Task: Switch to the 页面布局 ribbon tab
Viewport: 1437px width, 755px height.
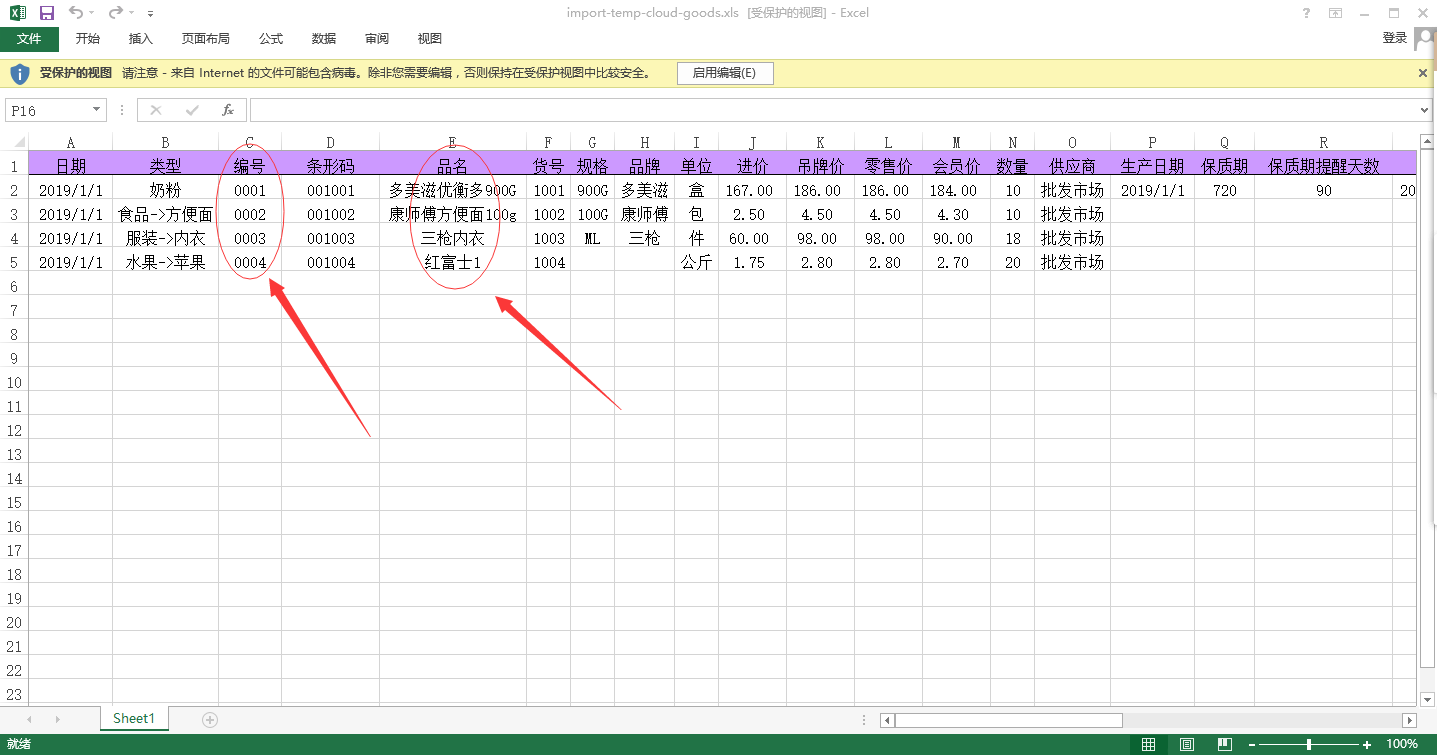Action: point(205,39)
